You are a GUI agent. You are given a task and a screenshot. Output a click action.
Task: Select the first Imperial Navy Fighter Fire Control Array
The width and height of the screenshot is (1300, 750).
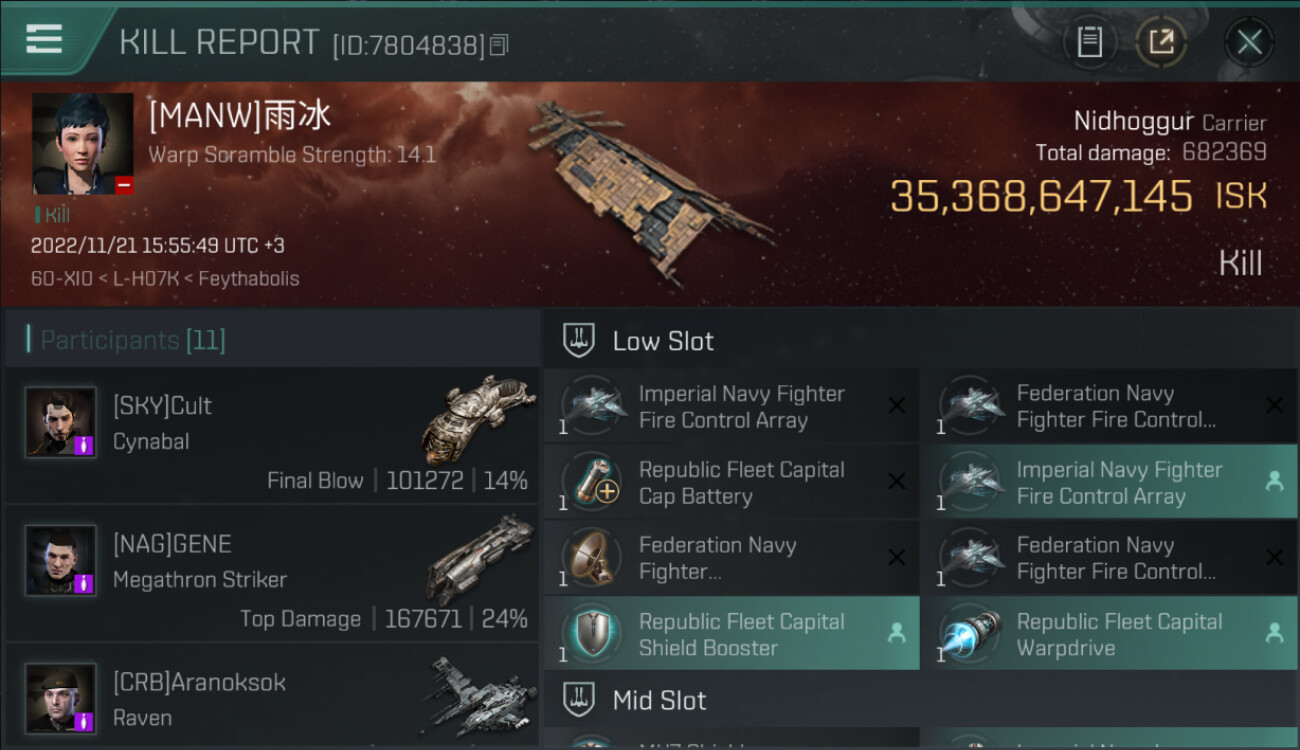[731, 406]
